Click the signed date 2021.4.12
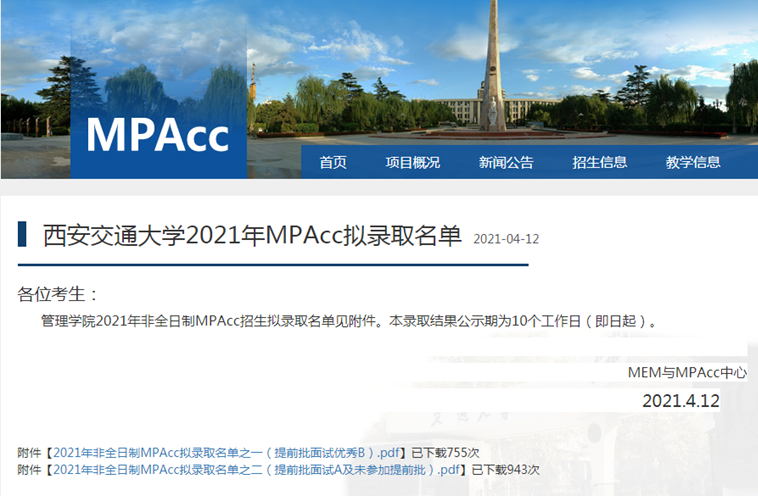Image resolution: width=758 pixels, height=498 pixels. [x=681, y=401]
